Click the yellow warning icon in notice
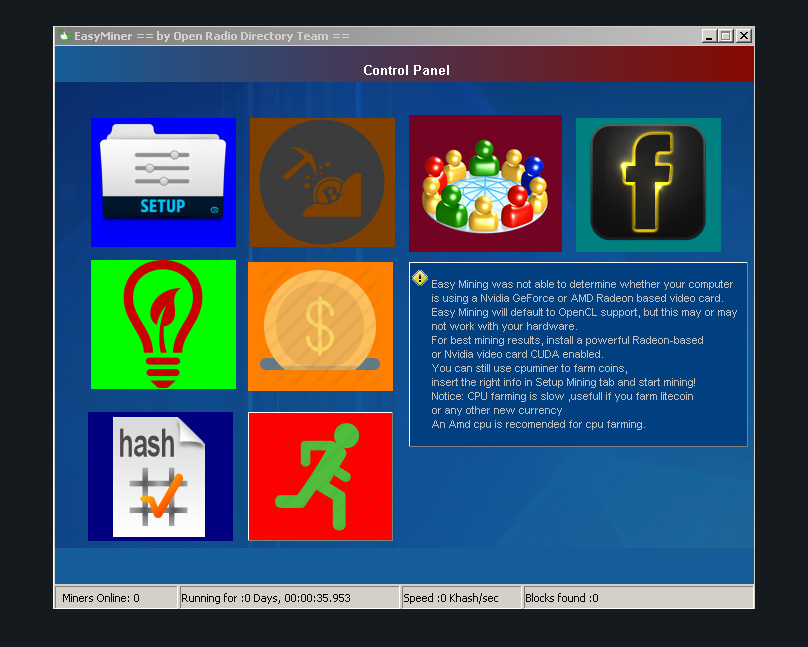Image resolution: width=808 pixels, height=647 pixels. [420, 278]
